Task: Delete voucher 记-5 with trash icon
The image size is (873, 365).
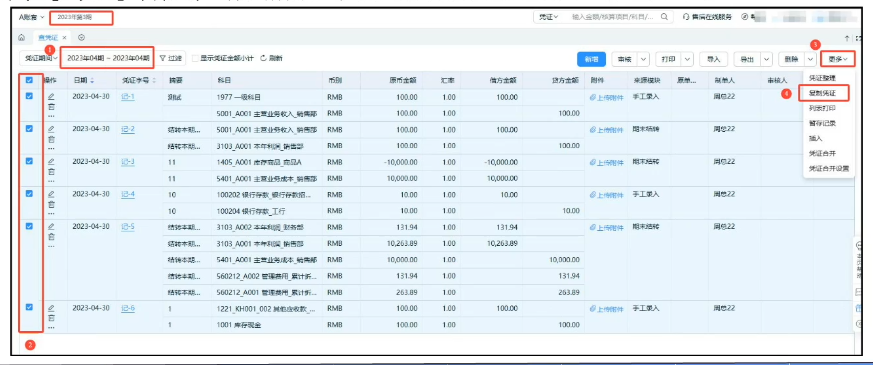Action: (51, 238)
